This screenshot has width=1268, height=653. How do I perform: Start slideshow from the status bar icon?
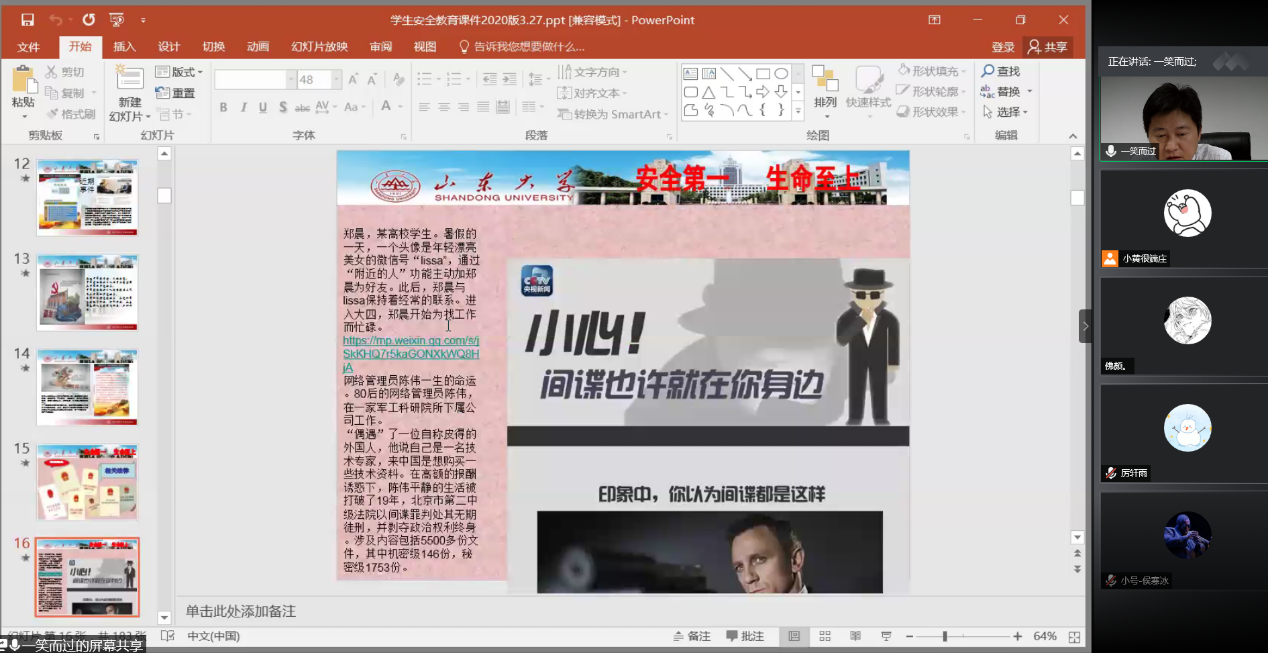pyautogui.click(x=885, y=636)
